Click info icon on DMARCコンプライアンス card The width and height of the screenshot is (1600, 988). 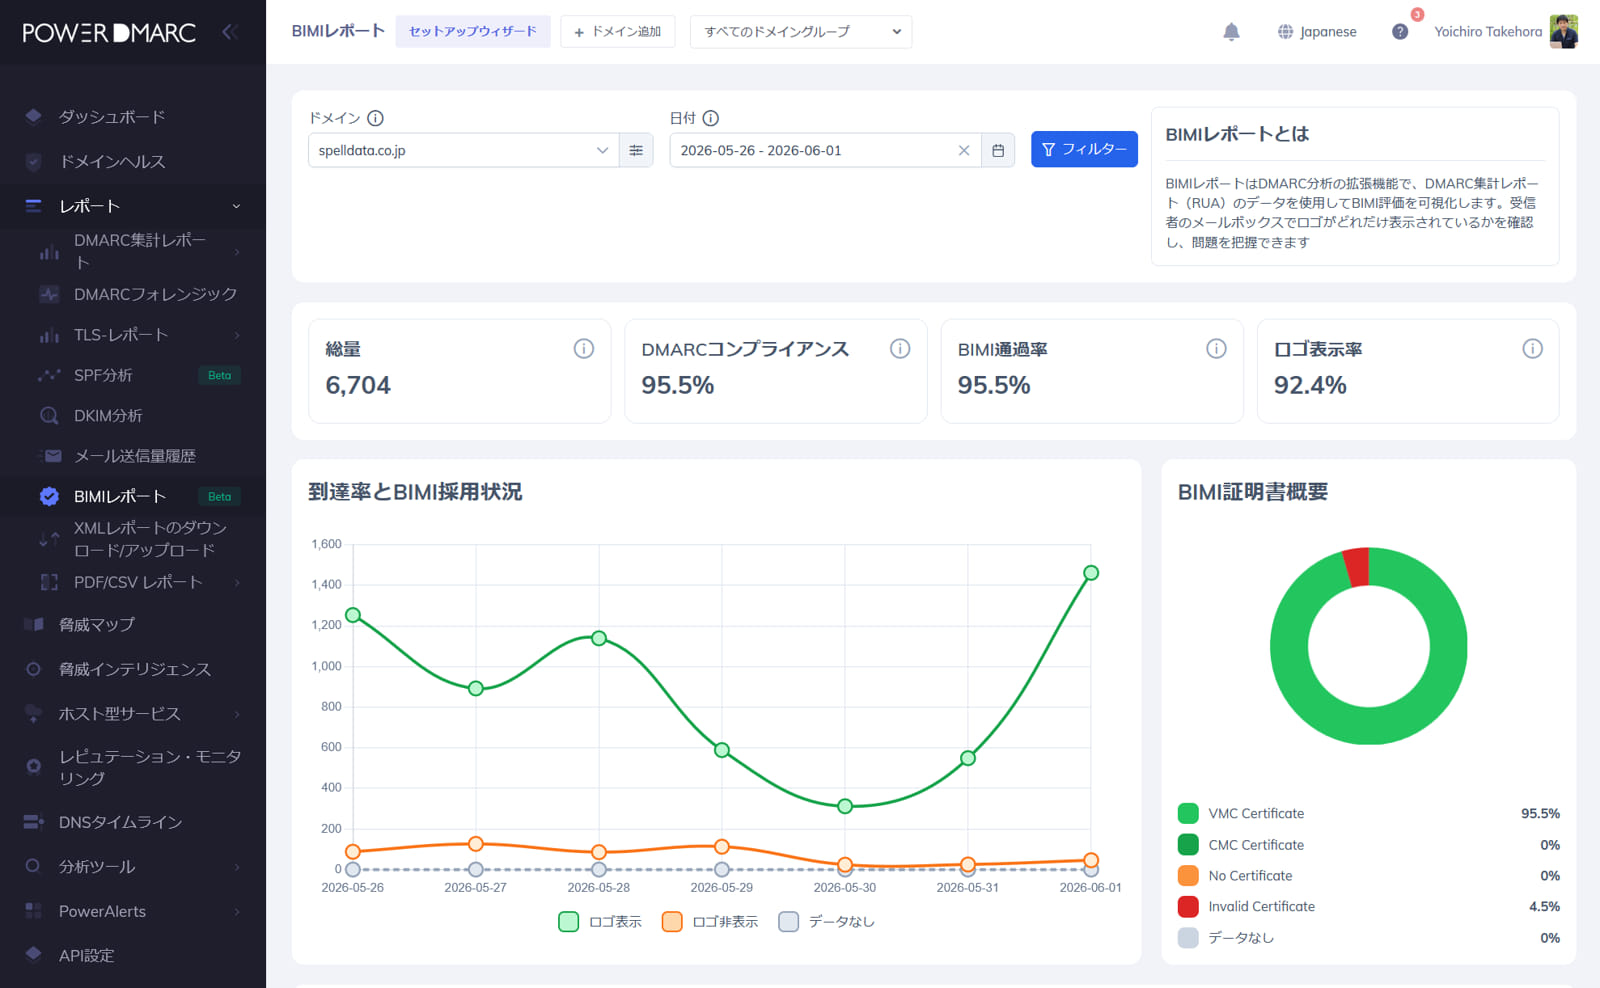click(900, 348)
